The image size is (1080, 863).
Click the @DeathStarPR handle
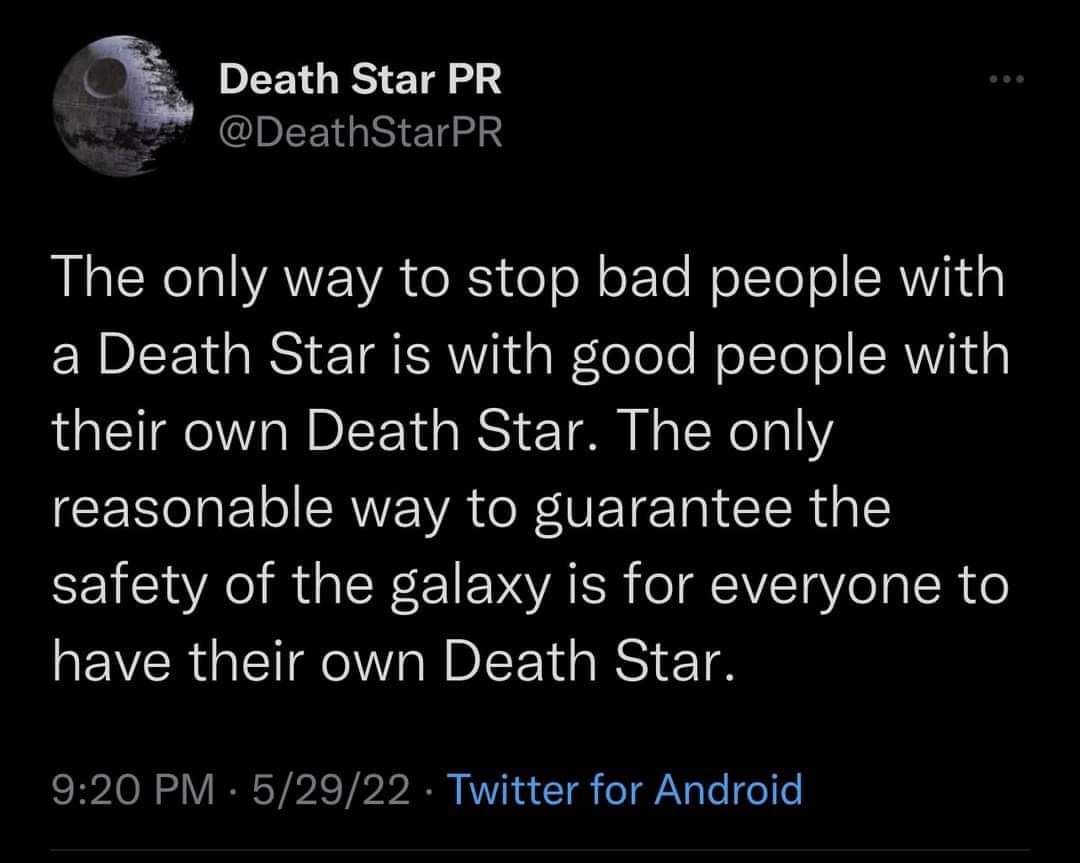click(360, 132)
